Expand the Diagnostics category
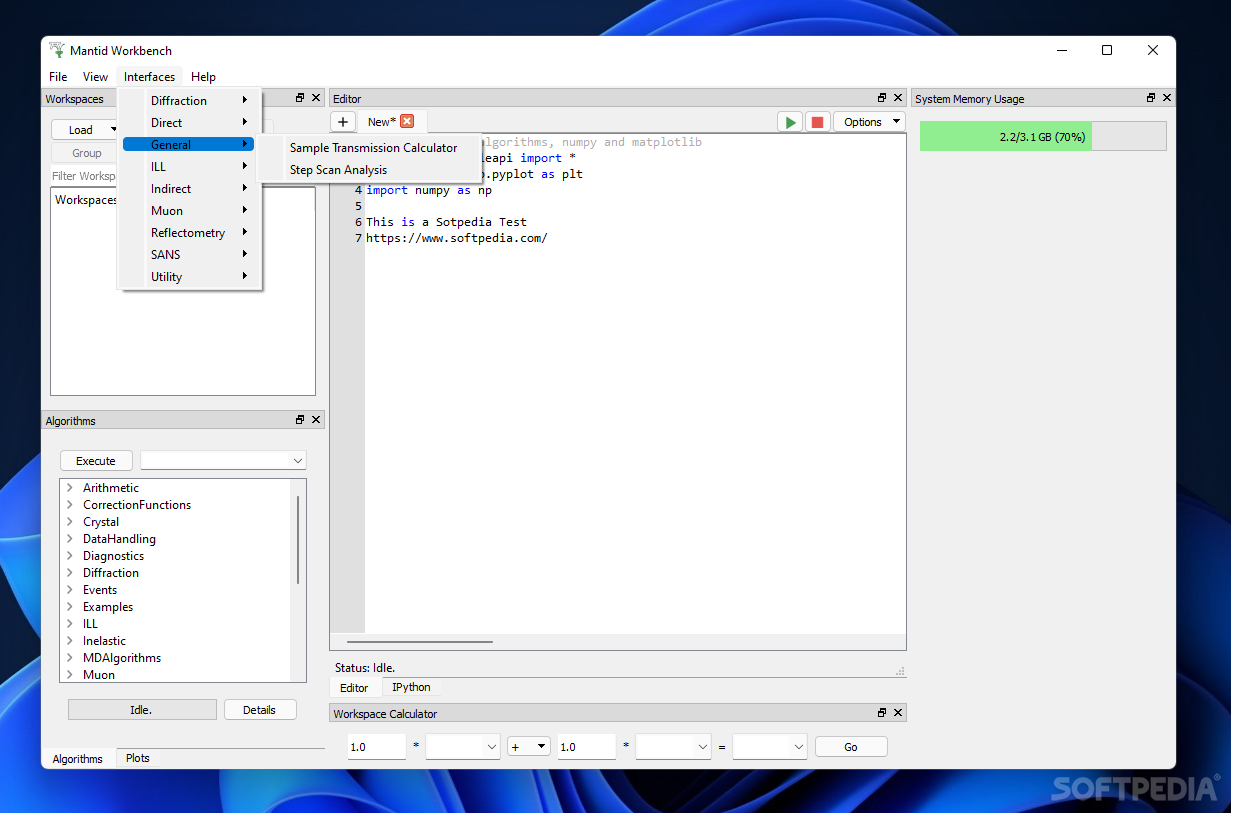Viewport: 1236px width, 816px height. 69,556
